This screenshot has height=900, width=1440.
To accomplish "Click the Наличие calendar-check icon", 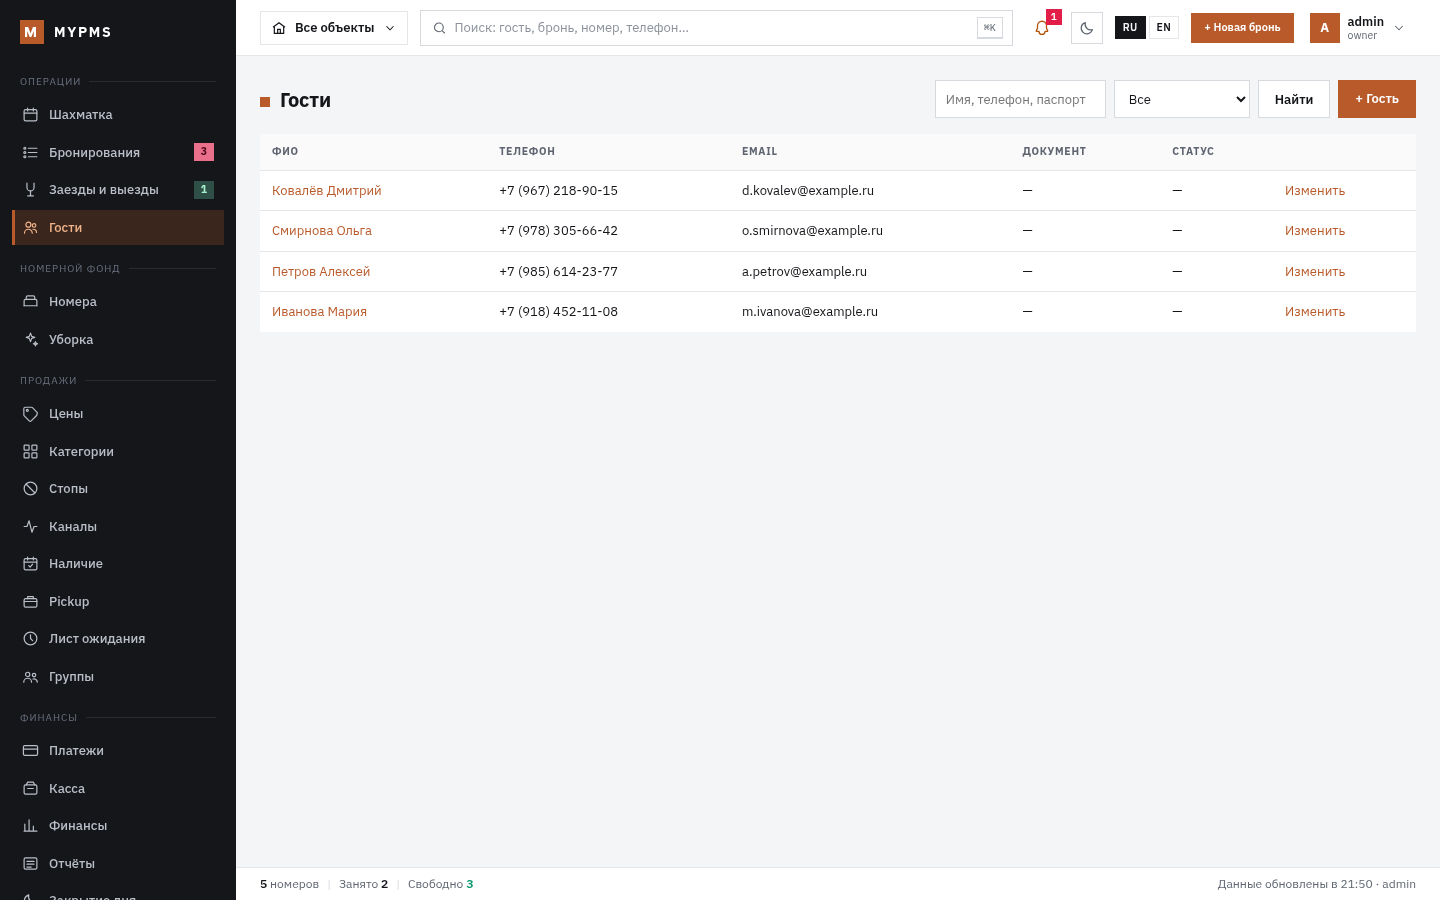I will (31, 564).
